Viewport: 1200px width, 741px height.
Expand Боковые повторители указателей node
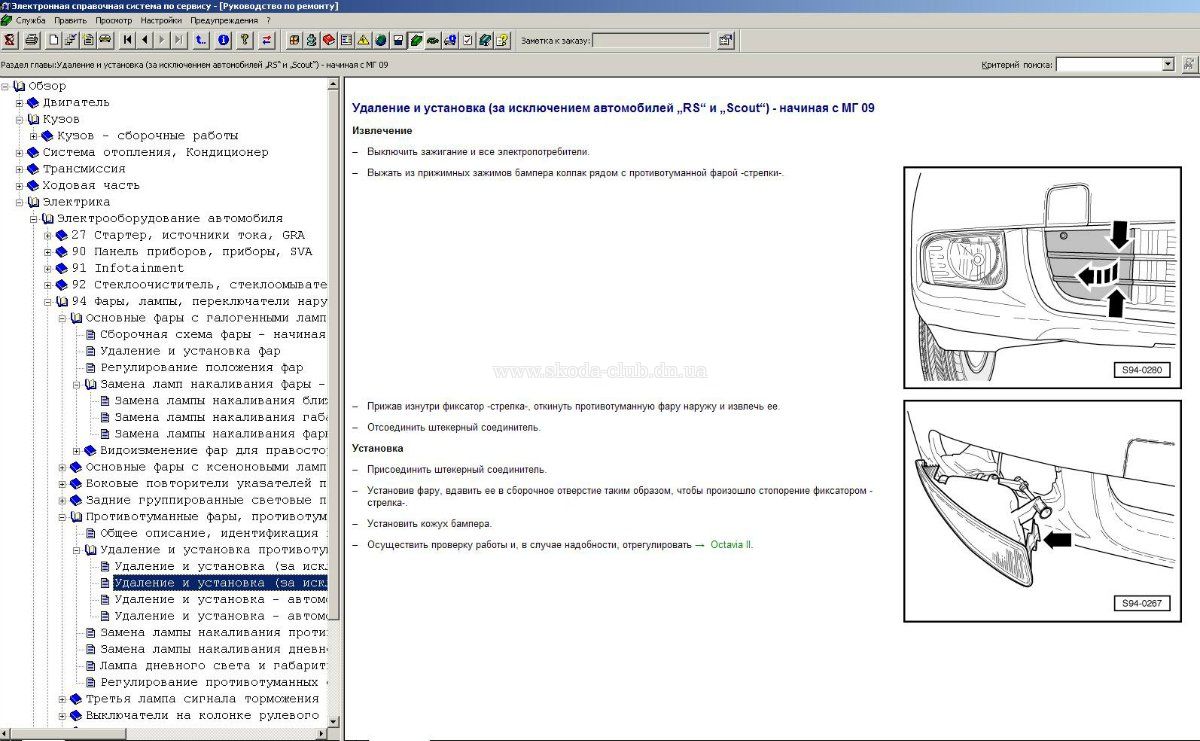[62, 483]
